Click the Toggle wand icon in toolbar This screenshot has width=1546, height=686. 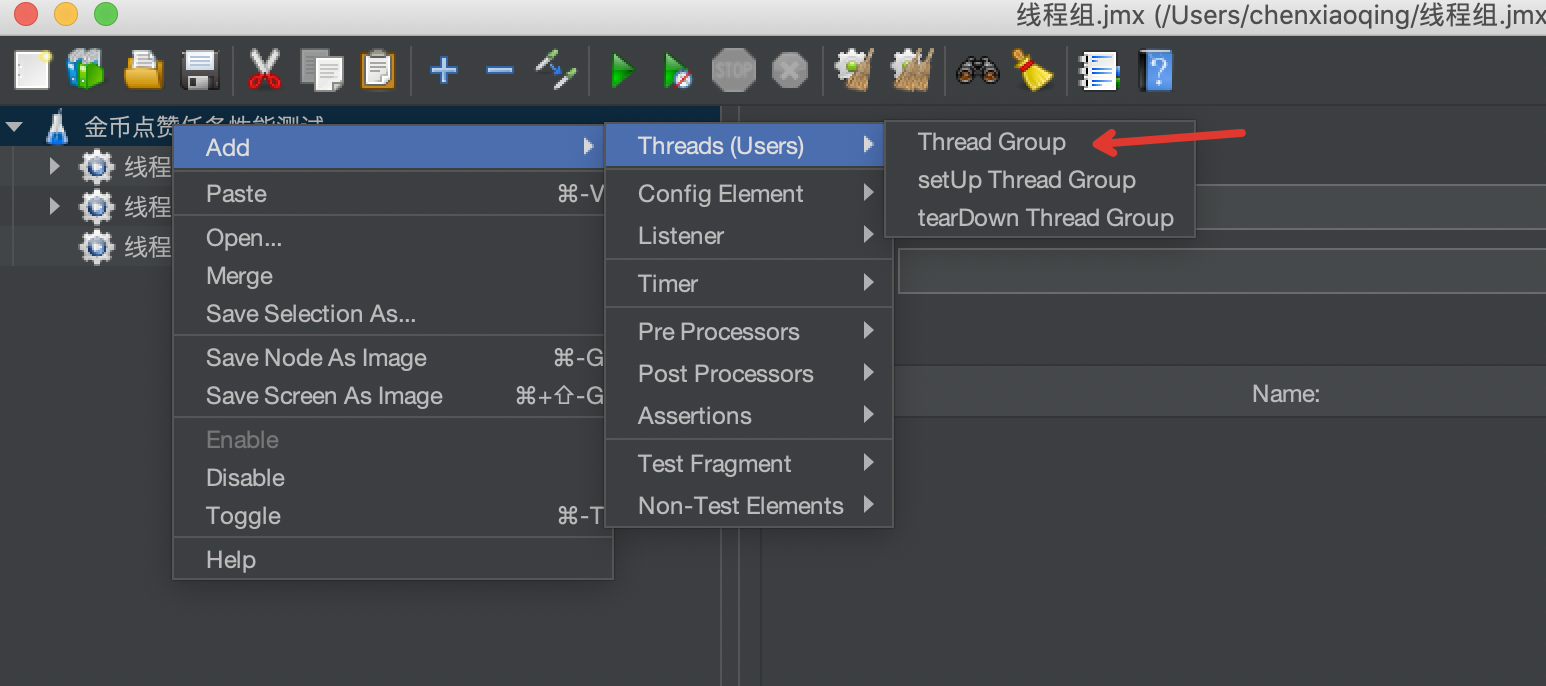pyautogui.click(x=555, y=71)
